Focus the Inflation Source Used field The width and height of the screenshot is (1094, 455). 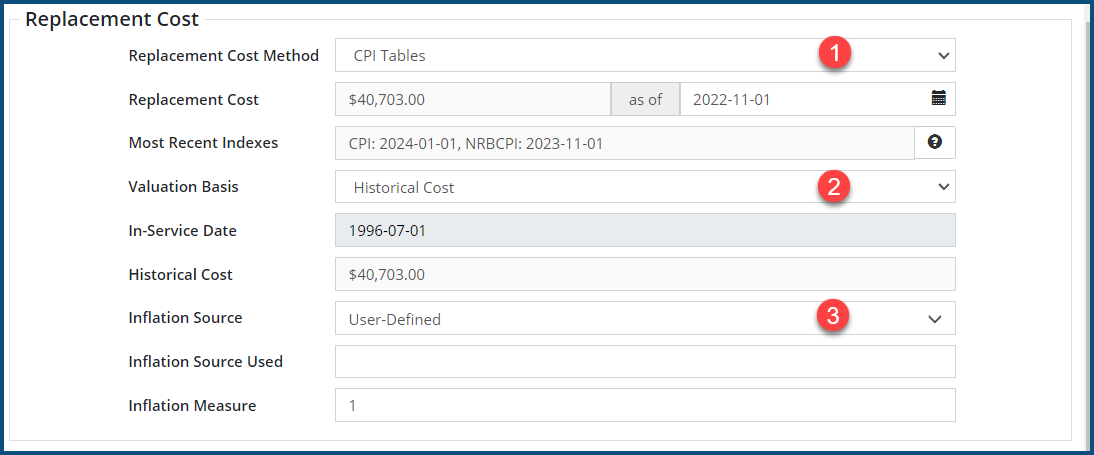point(645,362)
